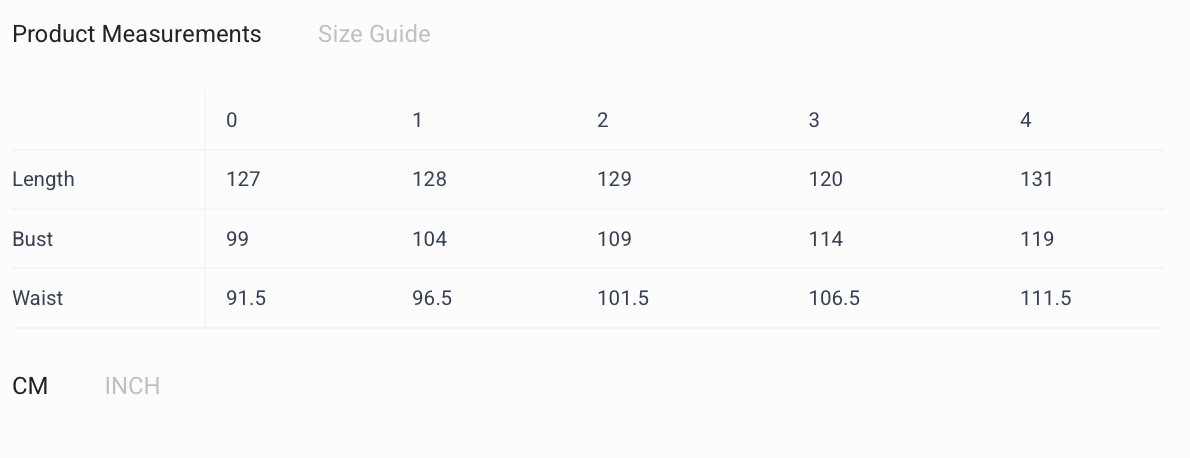The height and width of the screenshot is (458, 1190).
Task: Click the size 1 column header
Action: (417, 120)
